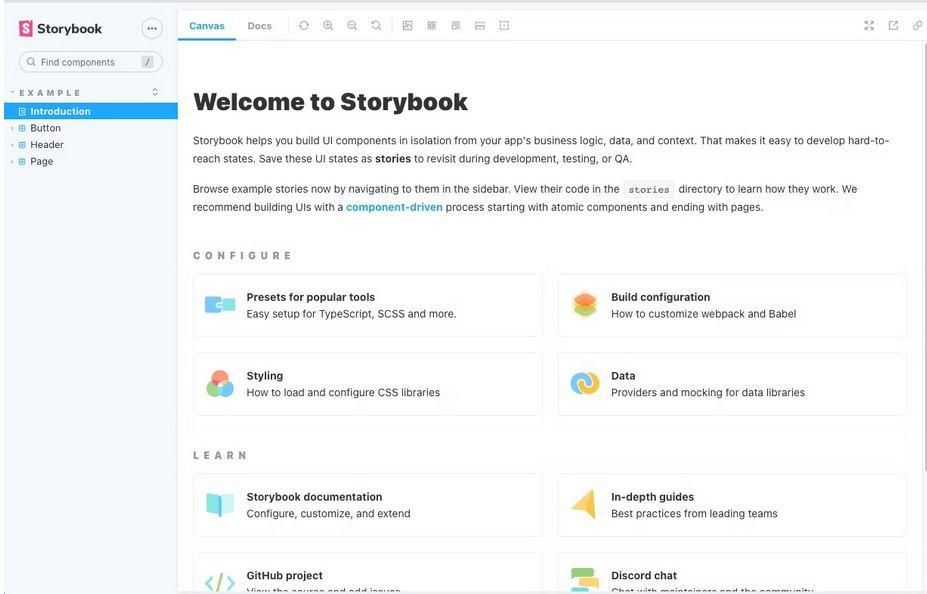927x594 pixels.
Task: Zoom out on the canvas preview
Action: click(x=350, y=24)
